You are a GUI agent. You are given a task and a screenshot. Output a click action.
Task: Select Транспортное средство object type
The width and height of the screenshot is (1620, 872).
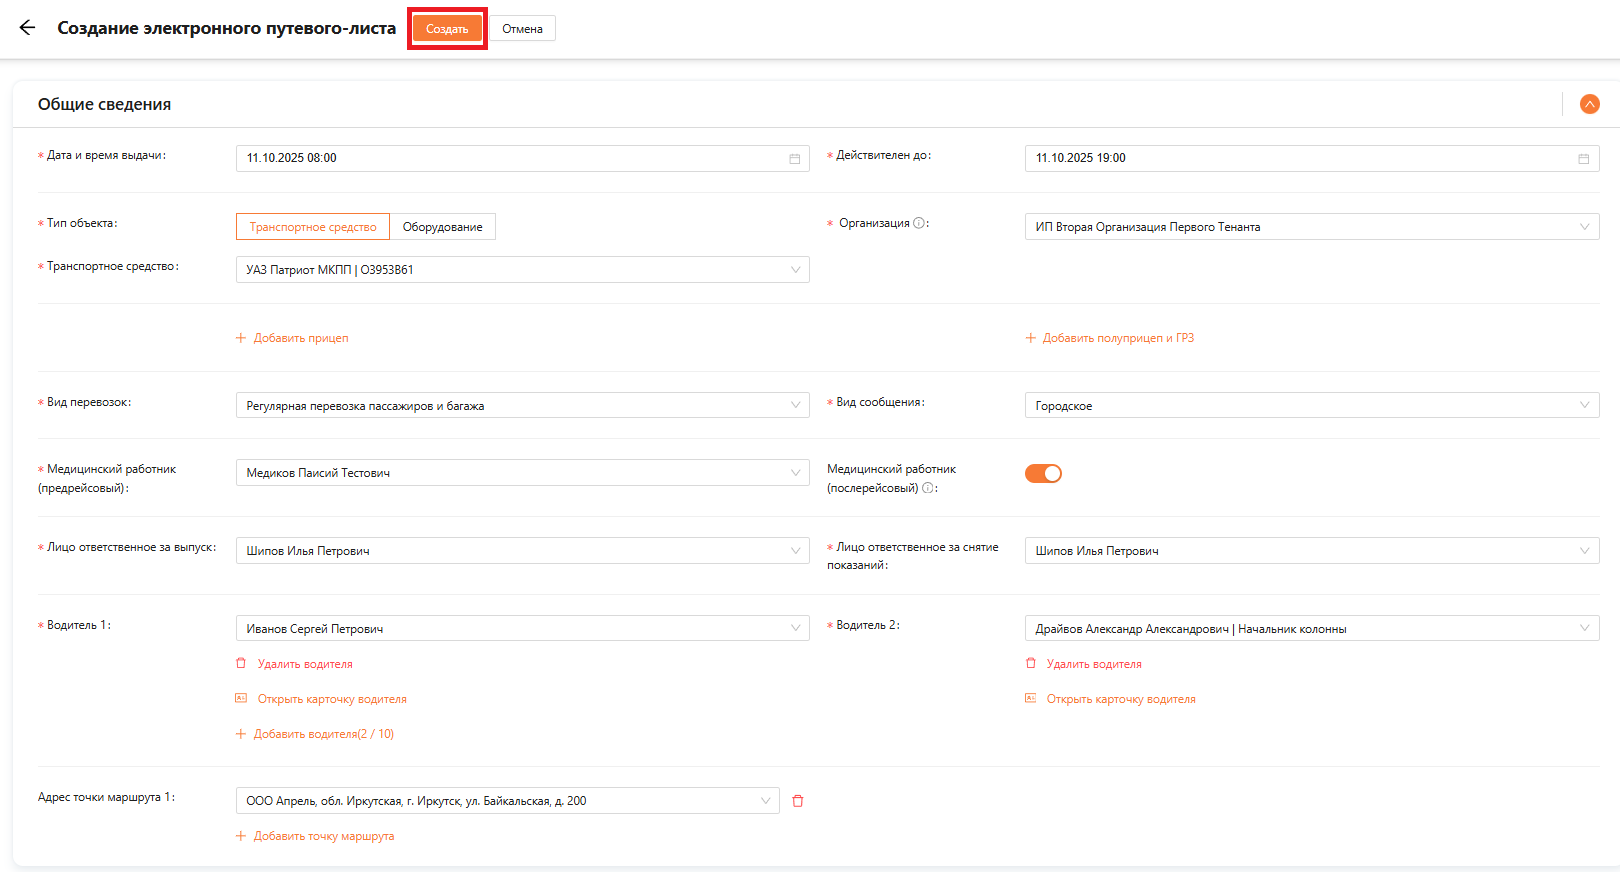point(312,227)
